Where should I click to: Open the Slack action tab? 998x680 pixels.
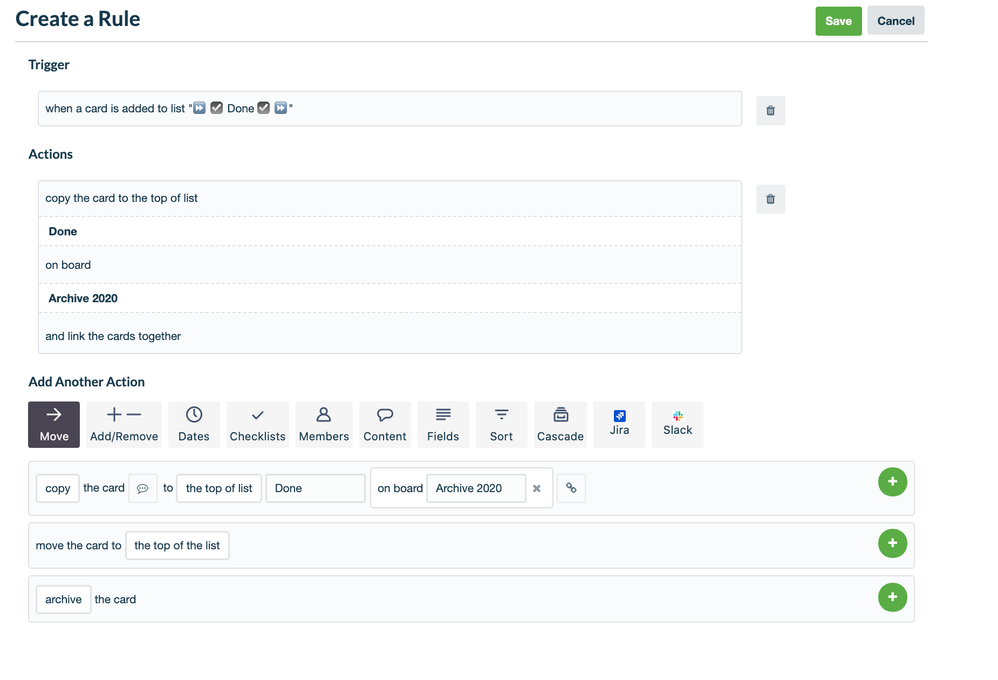(677, 423)
